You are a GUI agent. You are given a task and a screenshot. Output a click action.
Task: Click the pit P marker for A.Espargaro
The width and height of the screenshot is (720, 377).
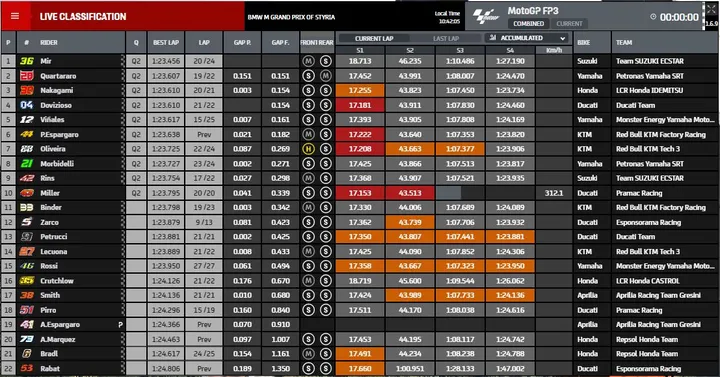coord(120,325)
